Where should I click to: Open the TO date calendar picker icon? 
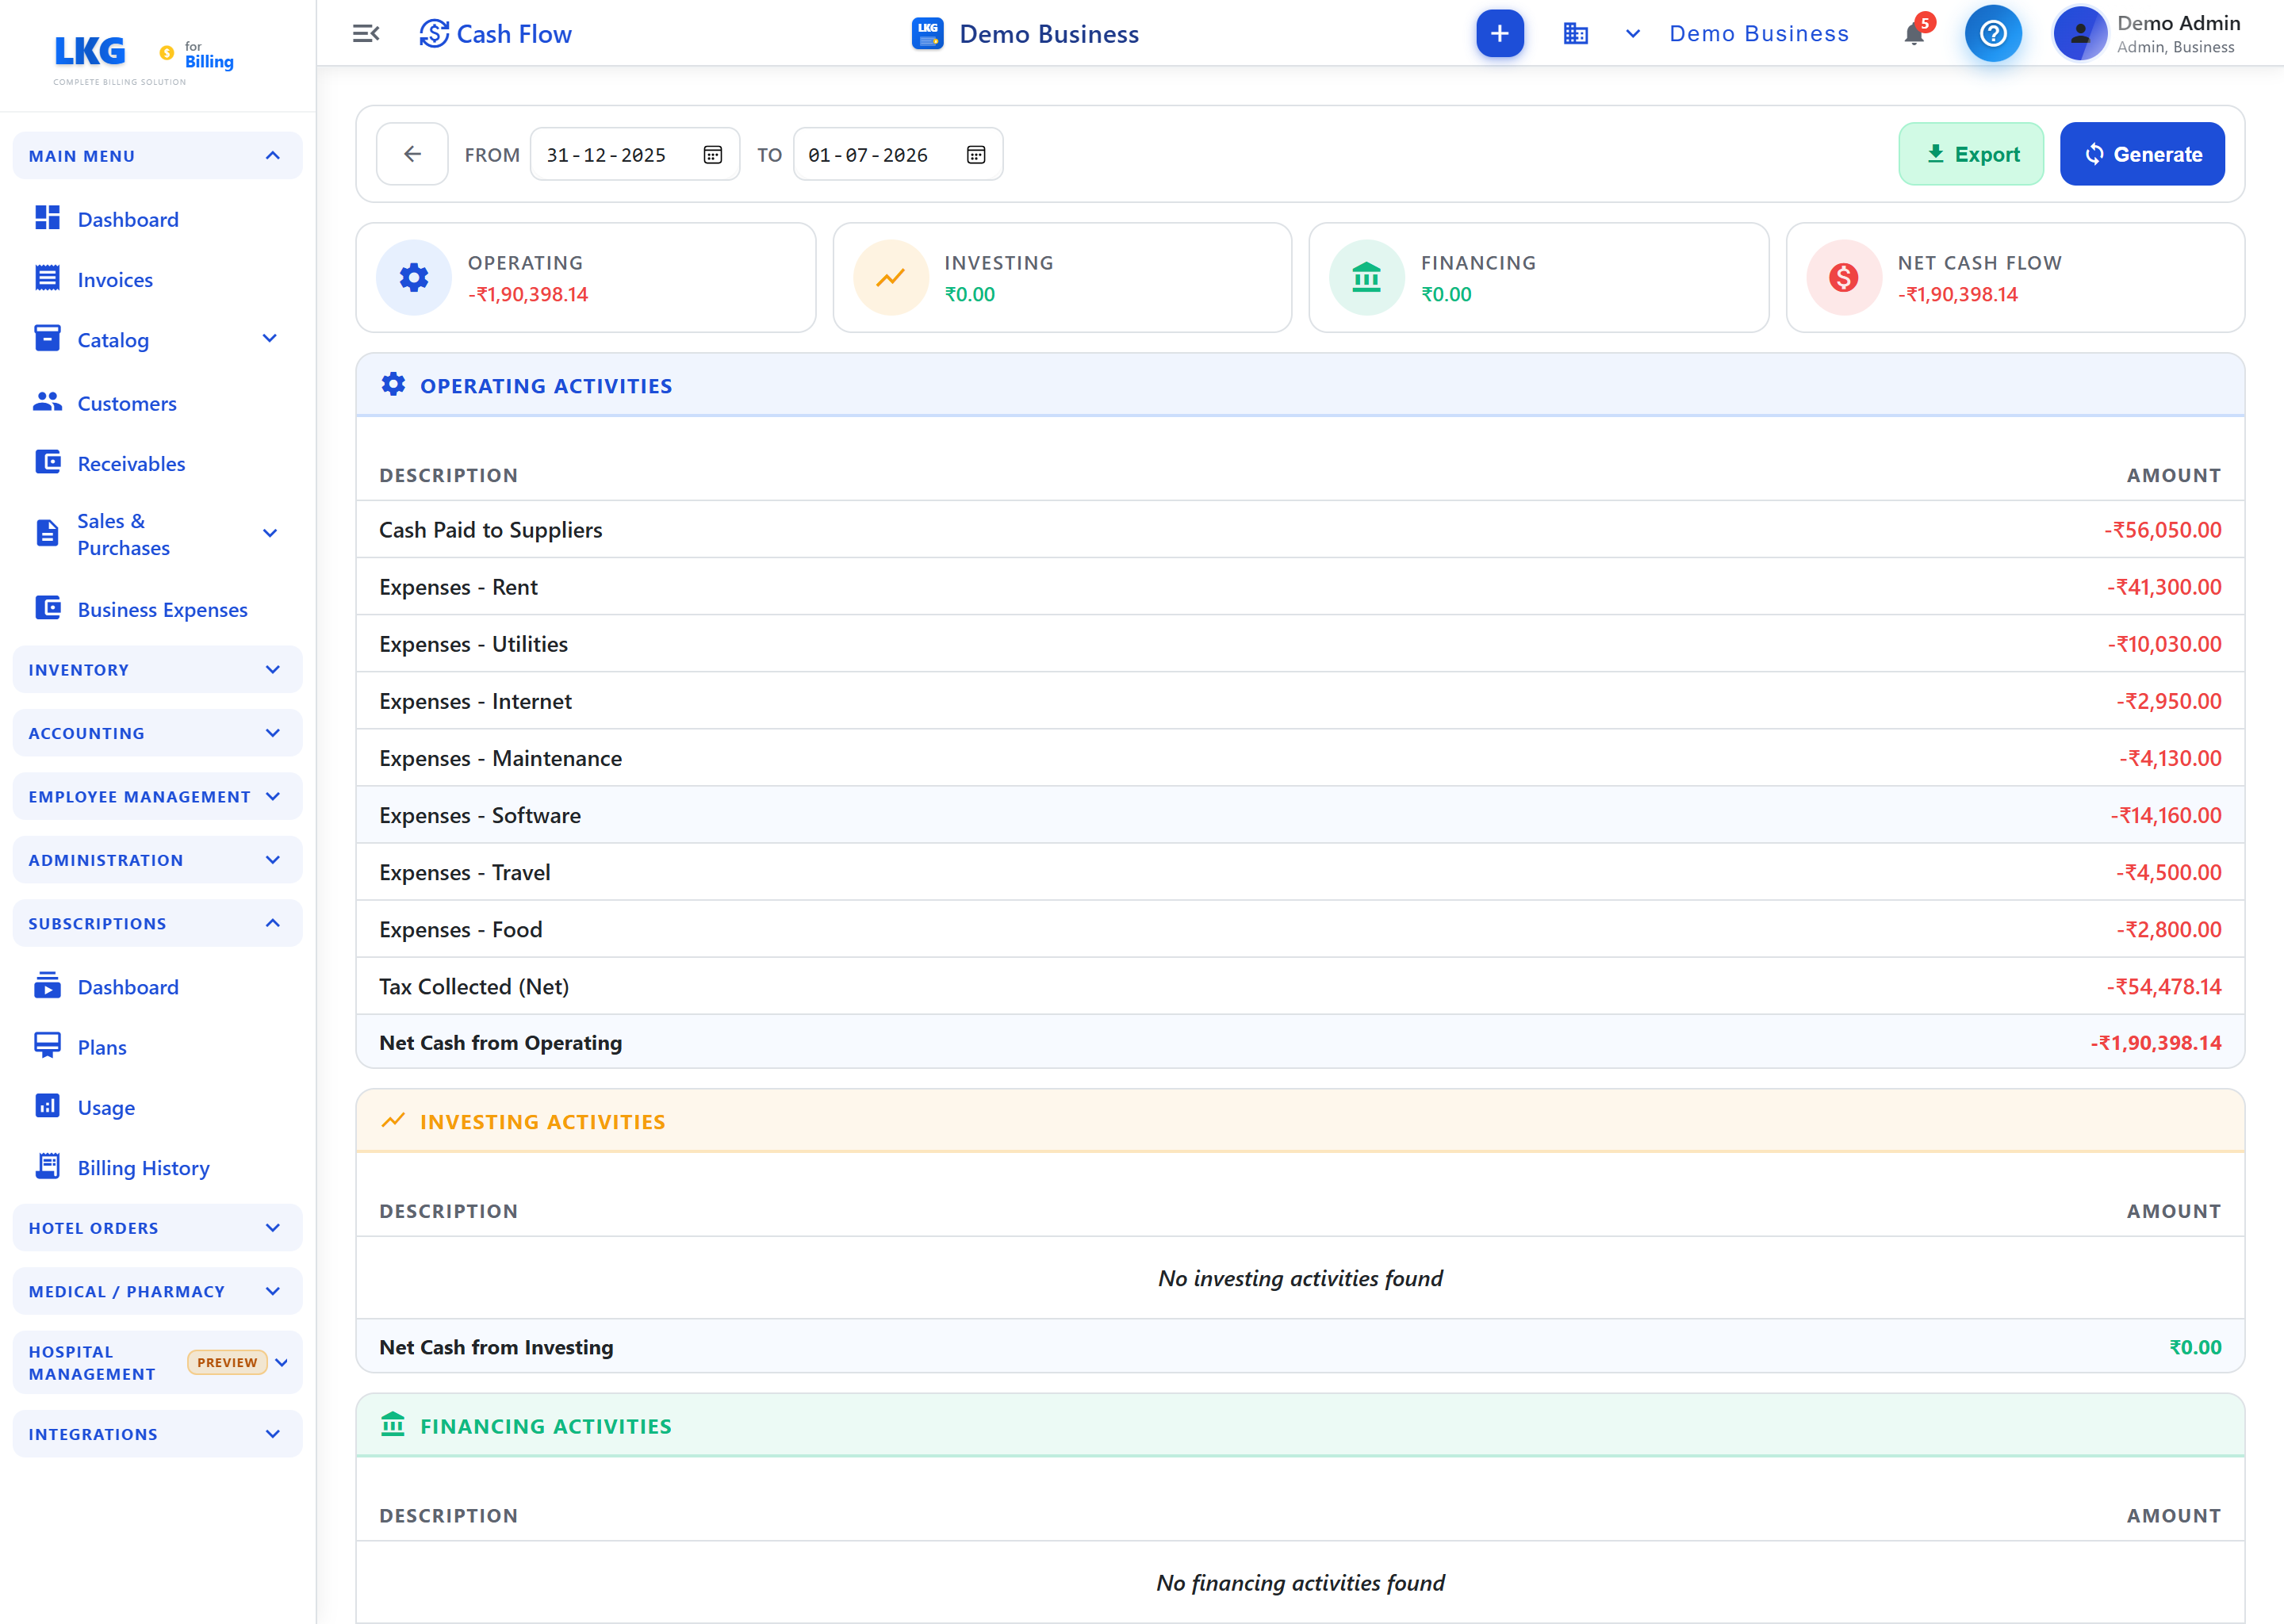pyautogui.click(x=976, y=155)
